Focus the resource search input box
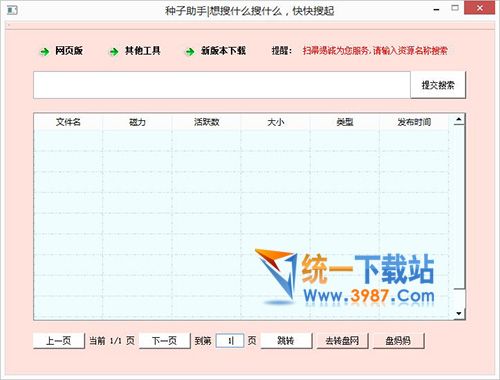The image size is (500, 380). pos(222,85)
